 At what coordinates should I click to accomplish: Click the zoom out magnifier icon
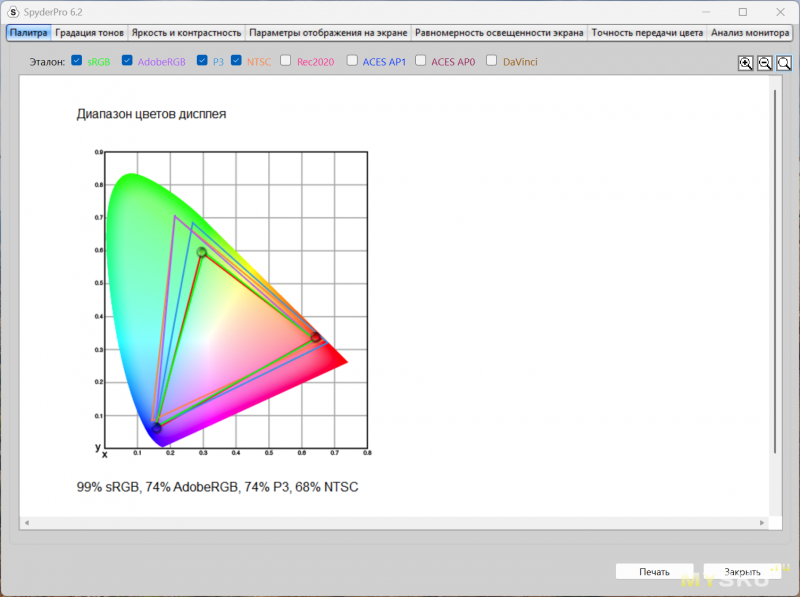pyautogui.click(x=765, y=63)
